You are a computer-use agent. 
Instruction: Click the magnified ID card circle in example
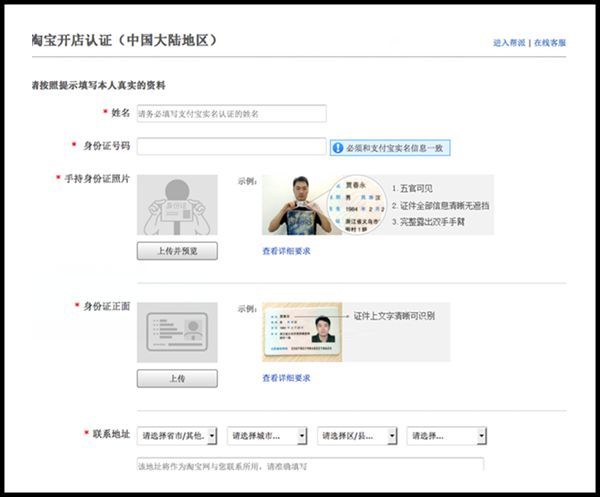pyautogui.click(x=357, y=205)
